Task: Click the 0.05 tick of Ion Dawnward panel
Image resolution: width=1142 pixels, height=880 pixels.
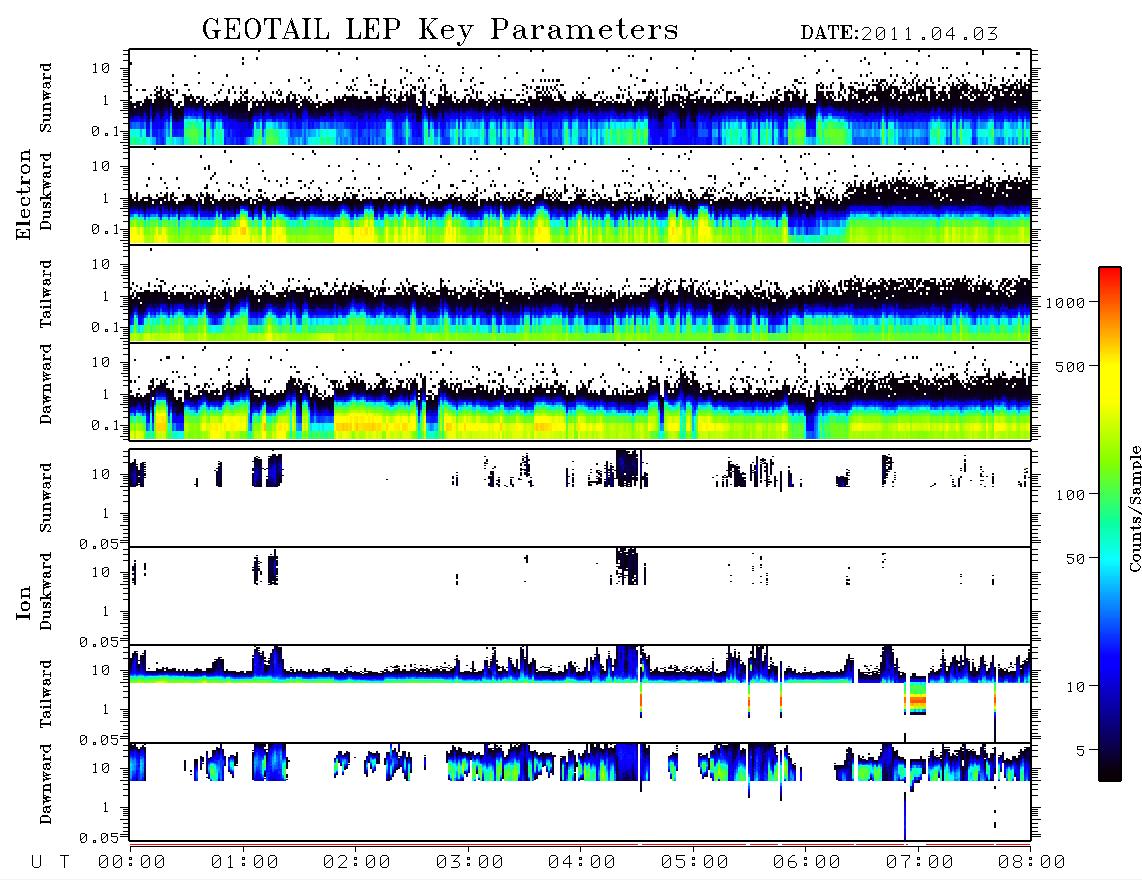Action: pyautogui.click(x=98, y=838)
